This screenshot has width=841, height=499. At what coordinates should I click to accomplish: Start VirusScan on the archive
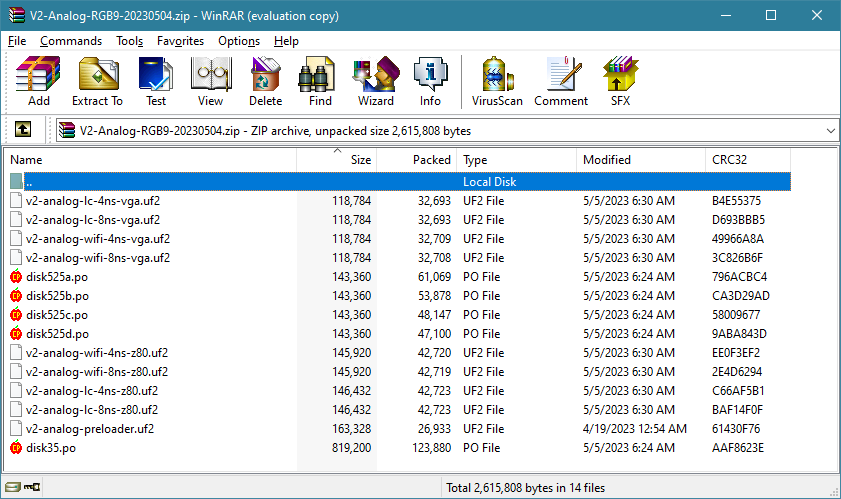pyautogui.click(x=497, y=82)
